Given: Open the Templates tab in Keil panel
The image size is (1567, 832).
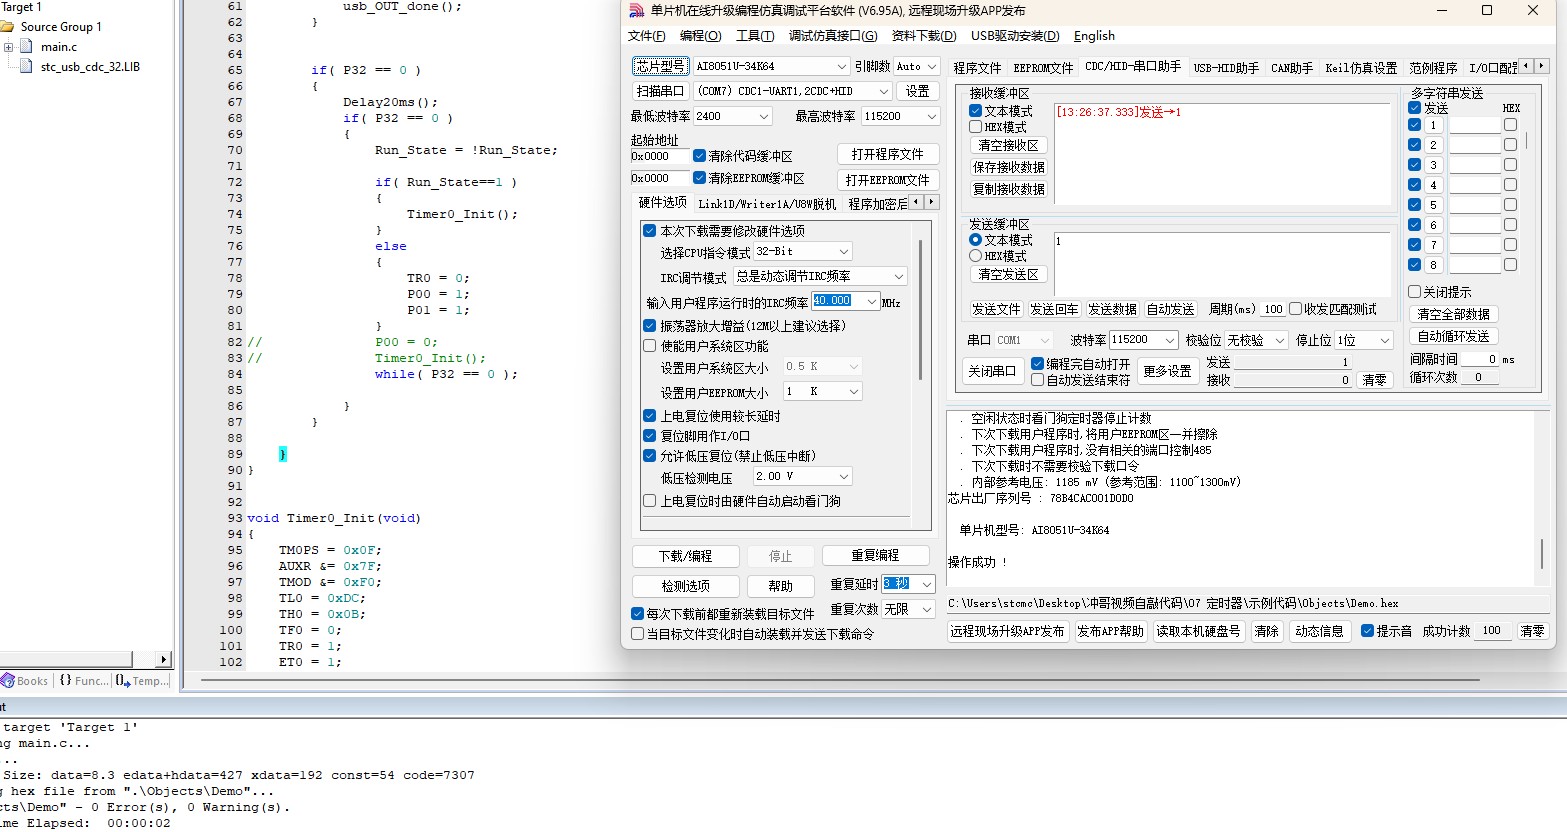Looking at the screenshot, I should click(142, 681).
